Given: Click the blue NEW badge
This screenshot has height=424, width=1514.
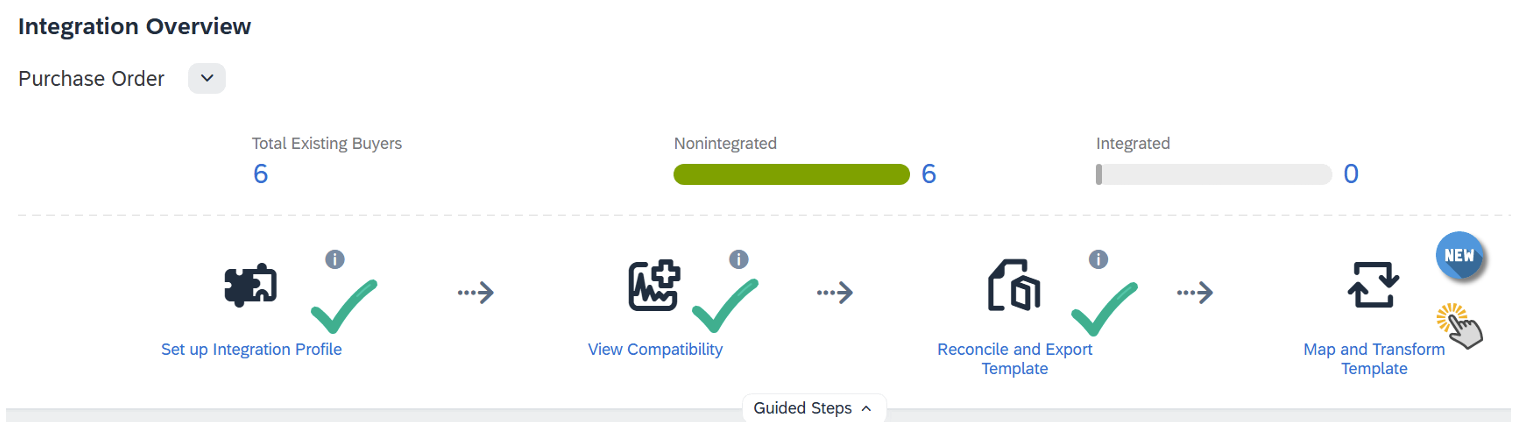Looking at the screenshot, I should [1459, 256].
